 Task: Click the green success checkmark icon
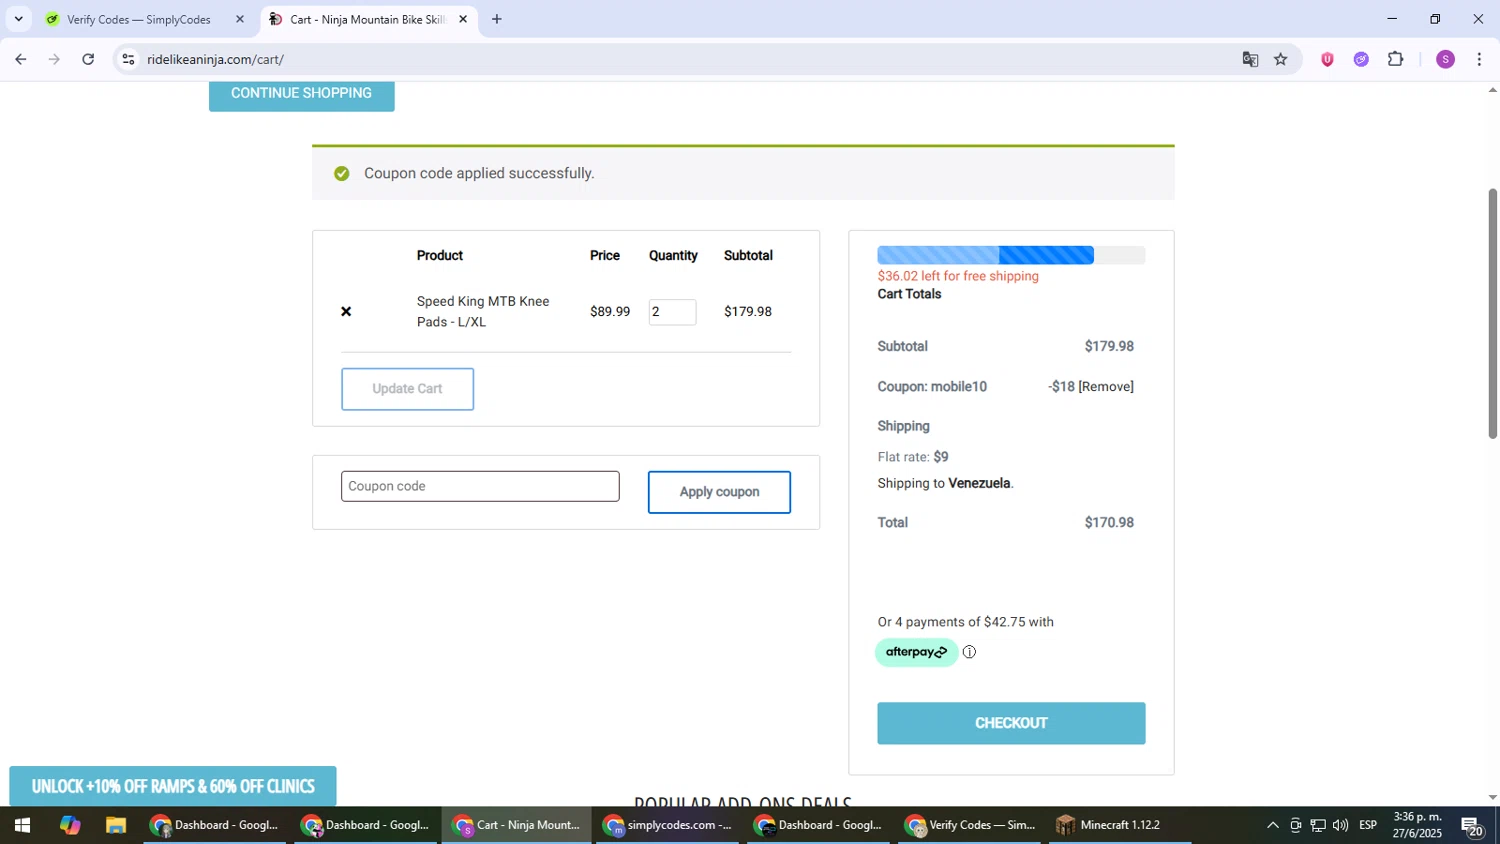tap(342, 174)
